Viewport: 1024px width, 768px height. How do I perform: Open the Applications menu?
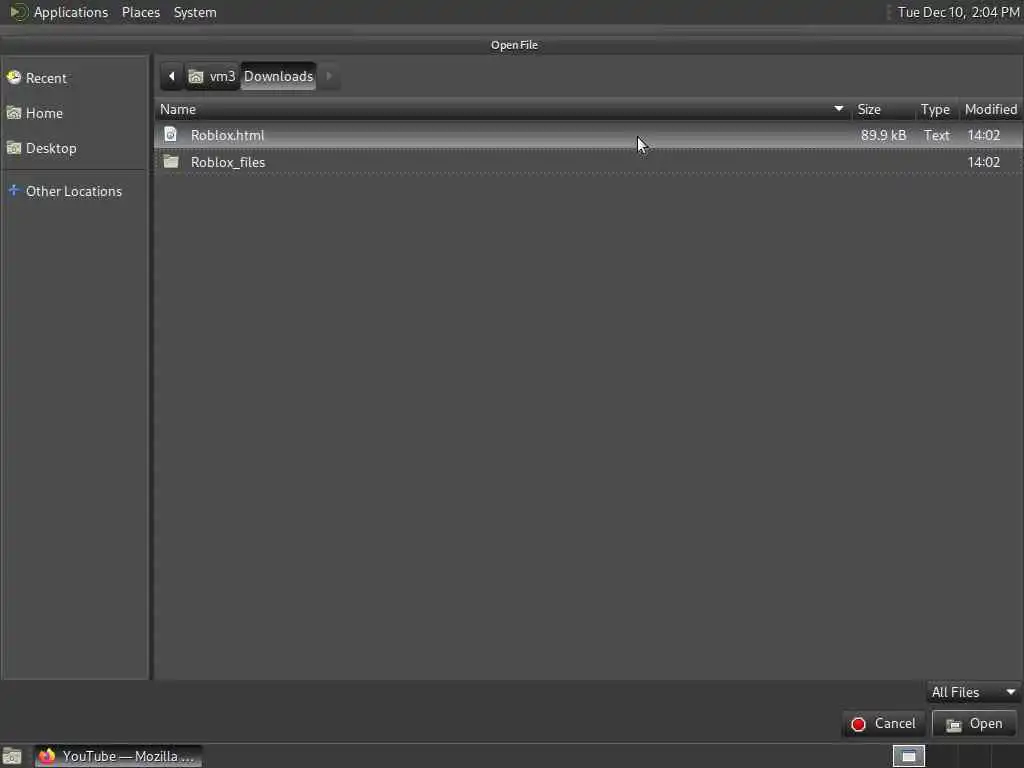tap(71, 12)
